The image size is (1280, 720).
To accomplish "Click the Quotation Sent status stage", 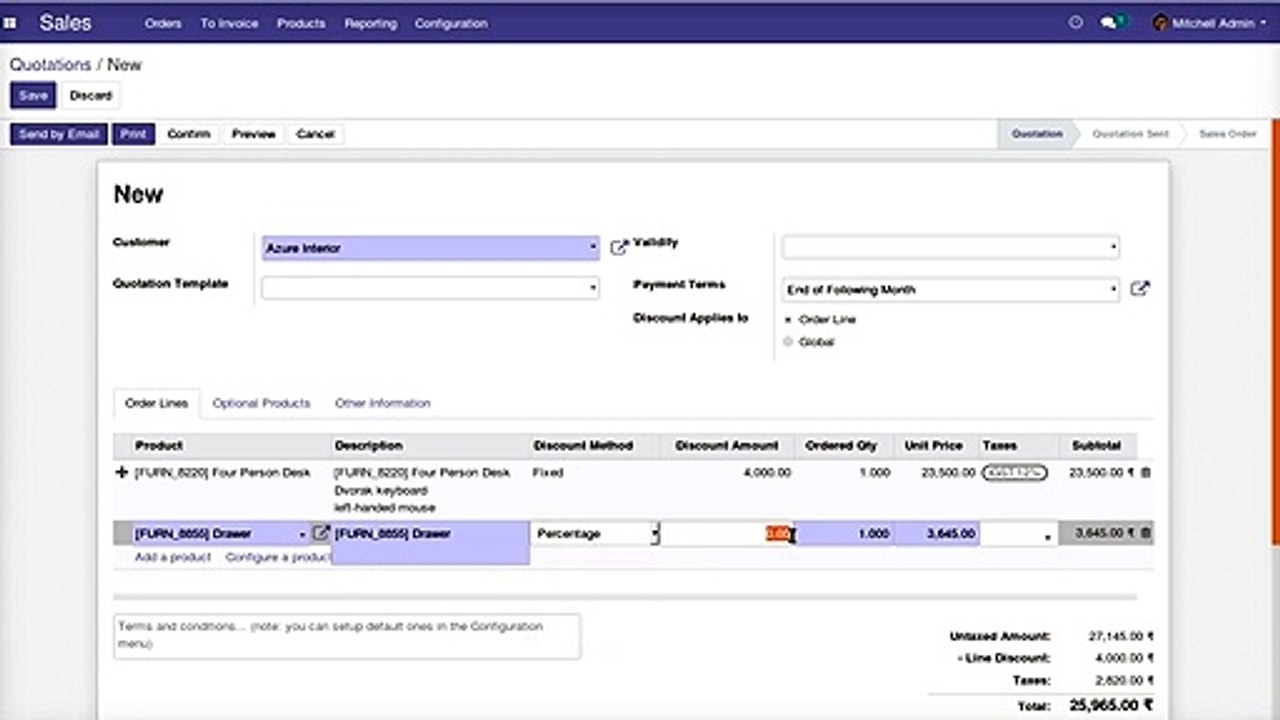I will pos(1130,134).
